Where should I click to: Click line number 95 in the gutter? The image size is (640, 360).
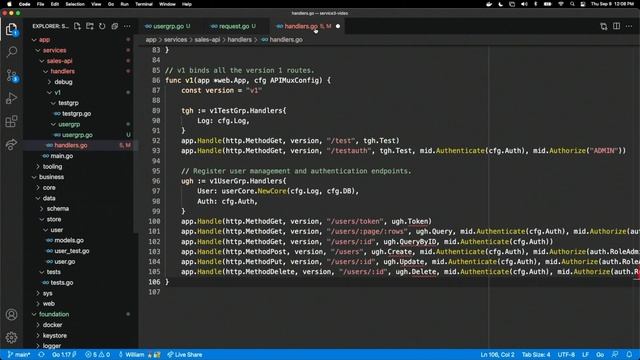click(x=156, y=171)
